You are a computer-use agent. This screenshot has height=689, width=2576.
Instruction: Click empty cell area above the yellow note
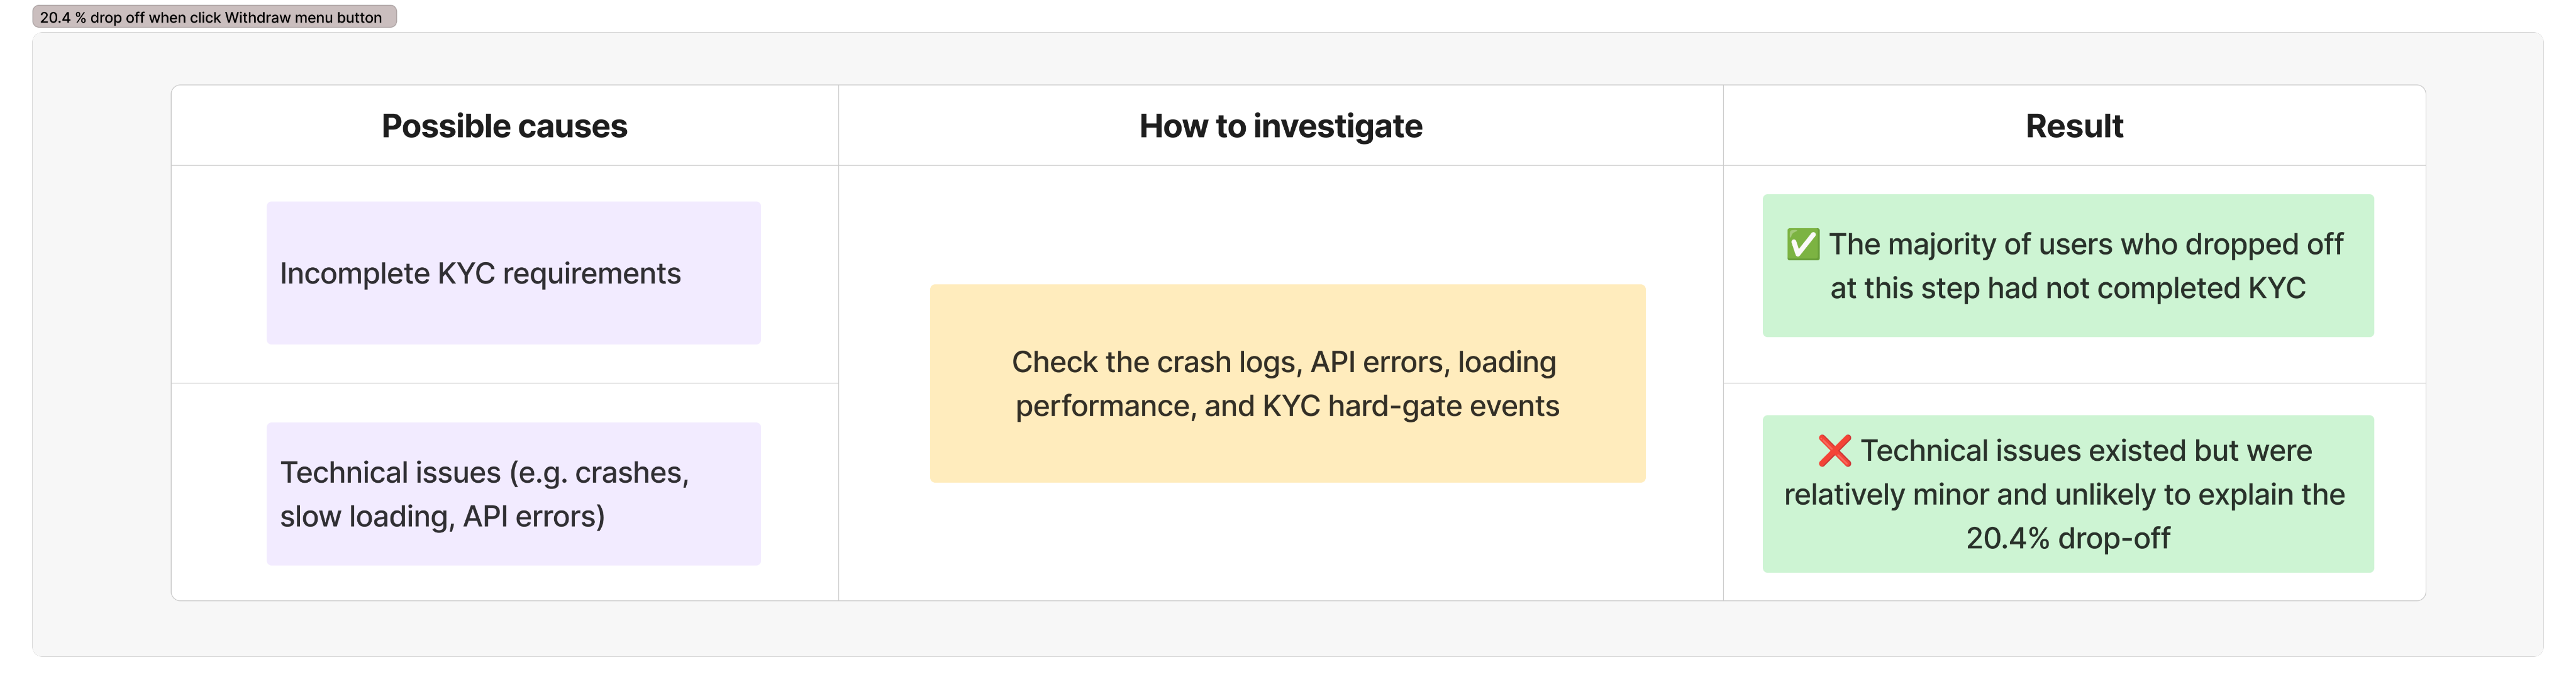(x=1280, y=225)
